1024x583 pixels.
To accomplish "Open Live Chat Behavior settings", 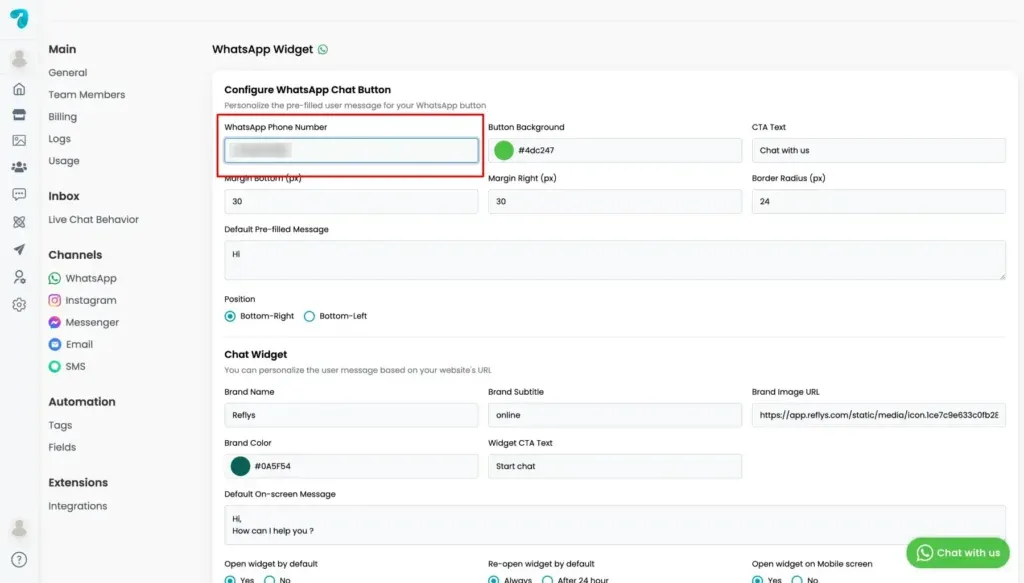I will (x=93, y=219).
